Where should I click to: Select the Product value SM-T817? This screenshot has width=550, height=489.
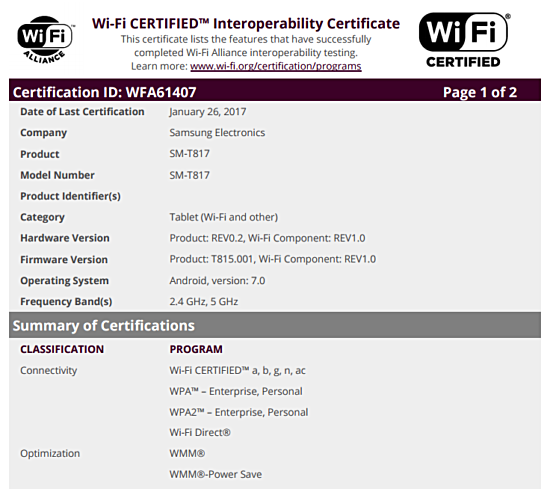tap(189, 154)
